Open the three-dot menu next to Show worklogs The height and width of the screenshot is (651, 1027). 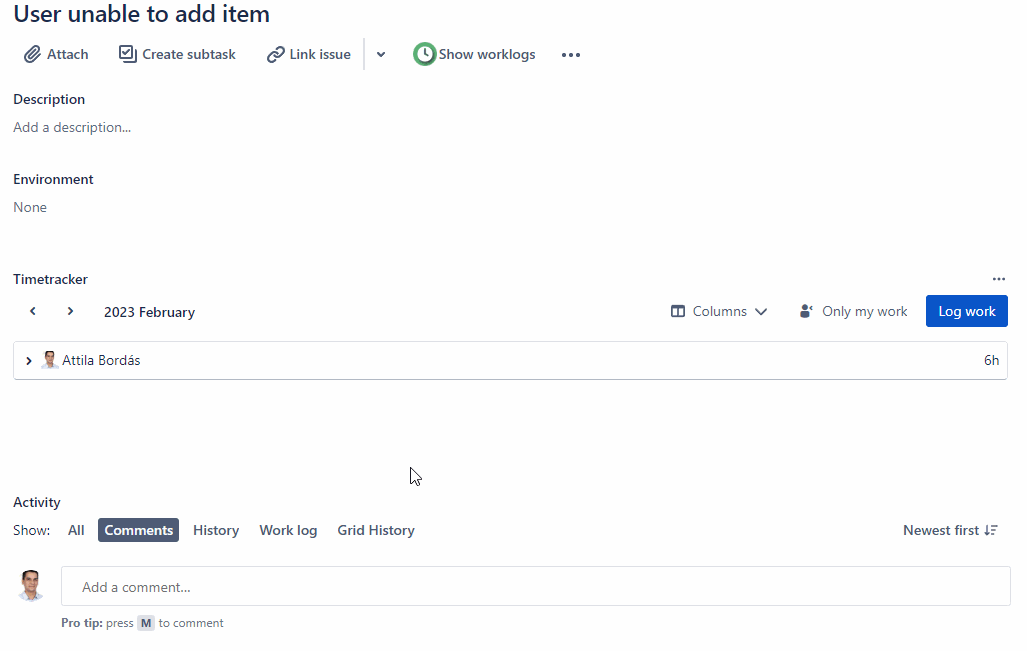coord(571,55)
